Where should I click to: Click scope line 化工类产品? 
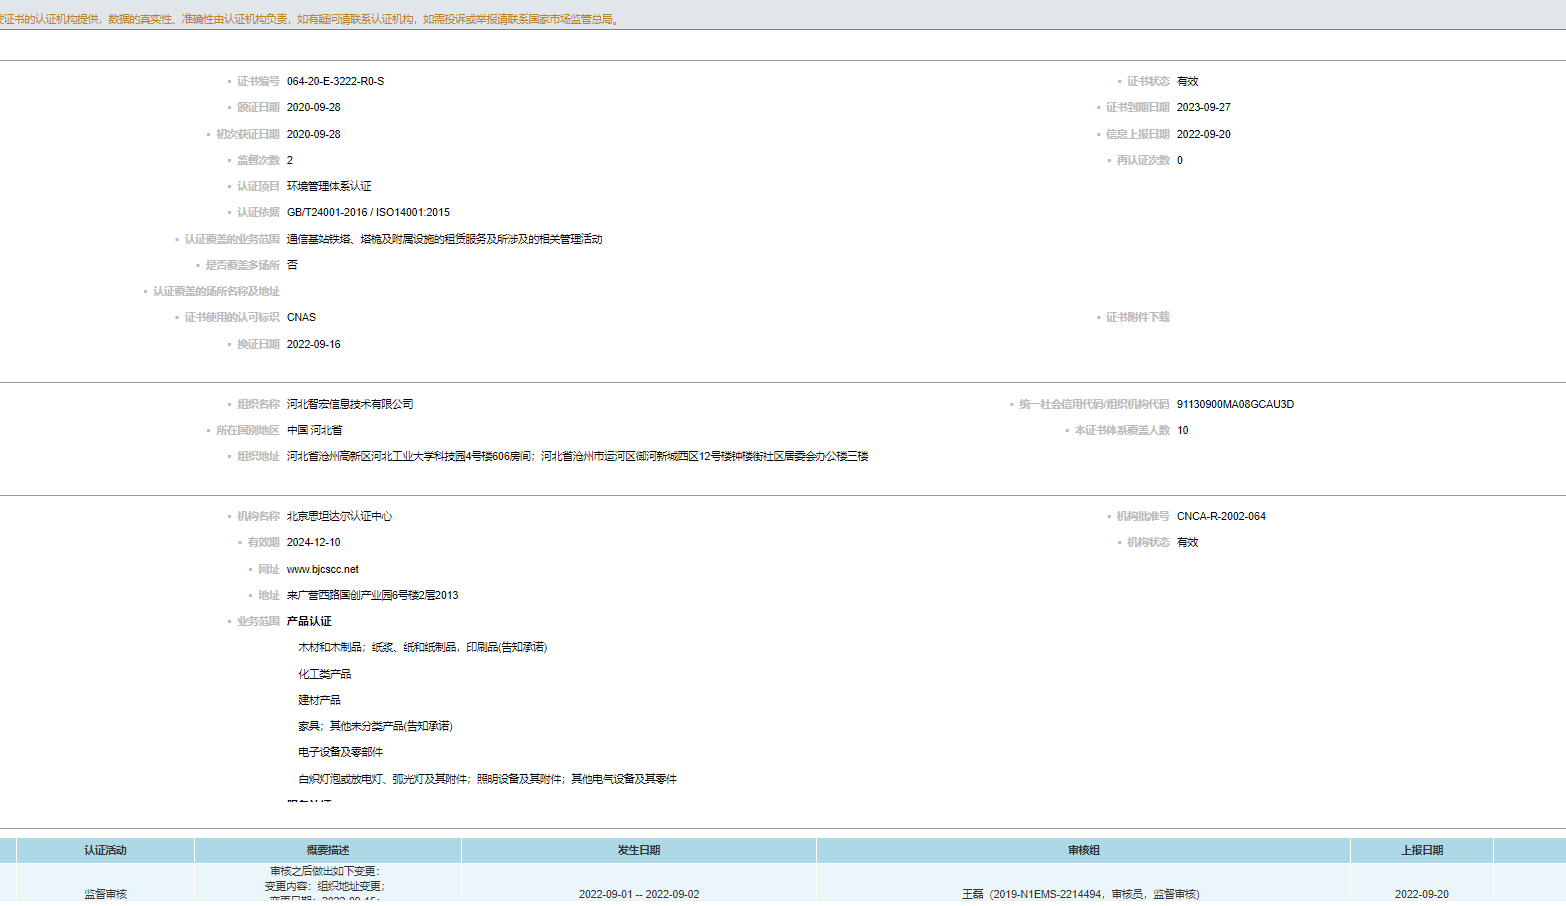tap(324, 674)
